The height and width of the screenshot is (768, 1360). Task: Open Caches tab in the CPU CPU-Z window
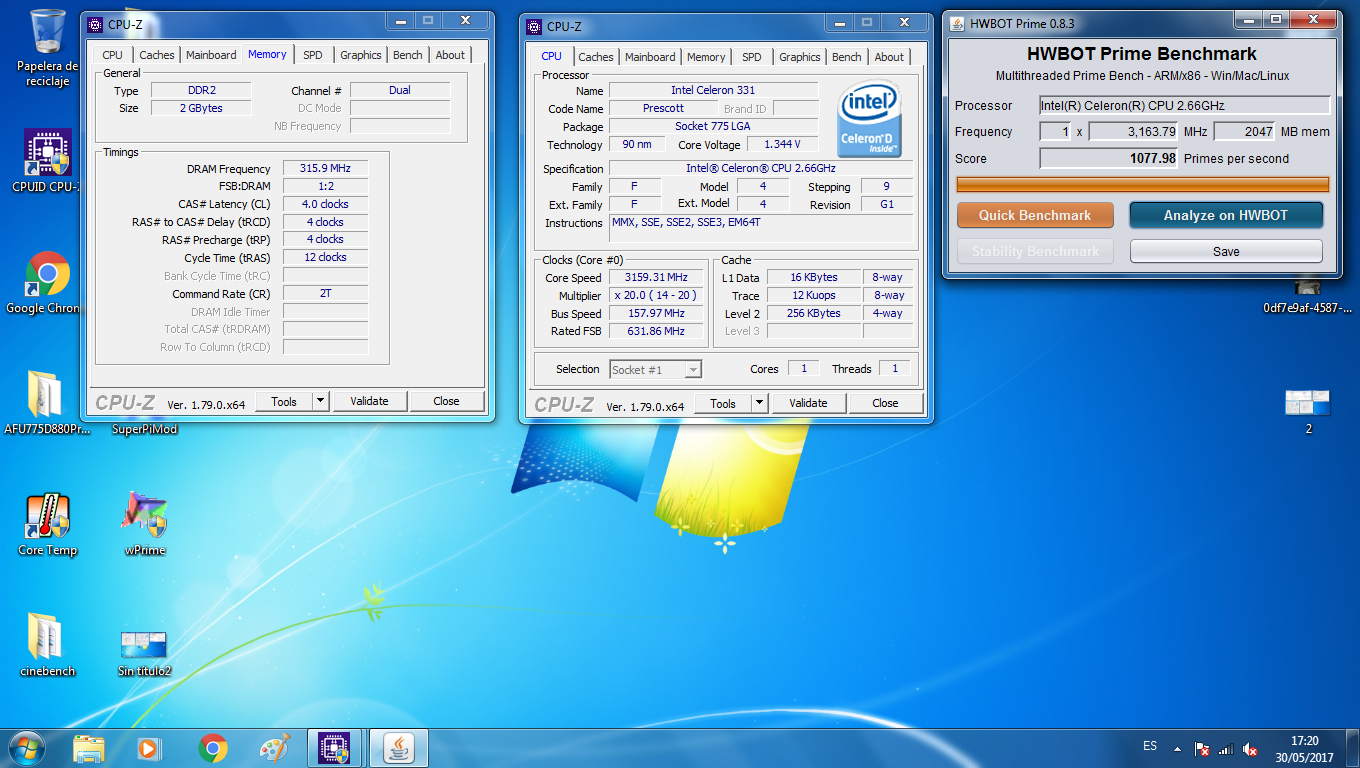pos(596,57)
